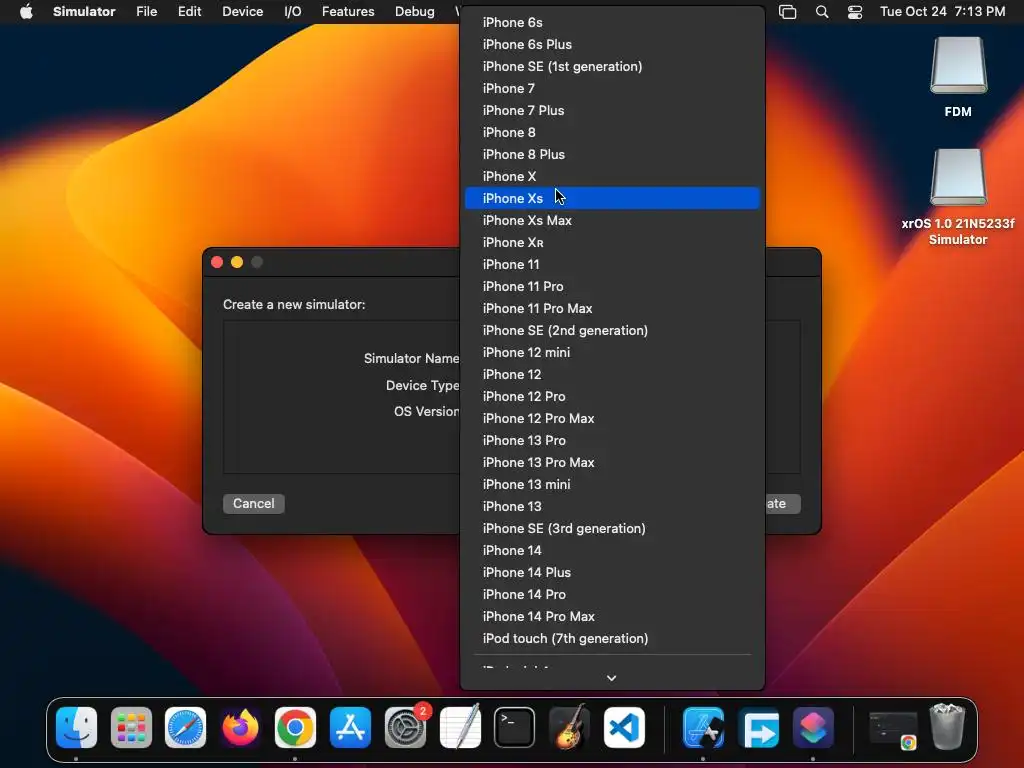Launch Safari from the Dock
1024x768 pixels.
(x=185, y=727)
